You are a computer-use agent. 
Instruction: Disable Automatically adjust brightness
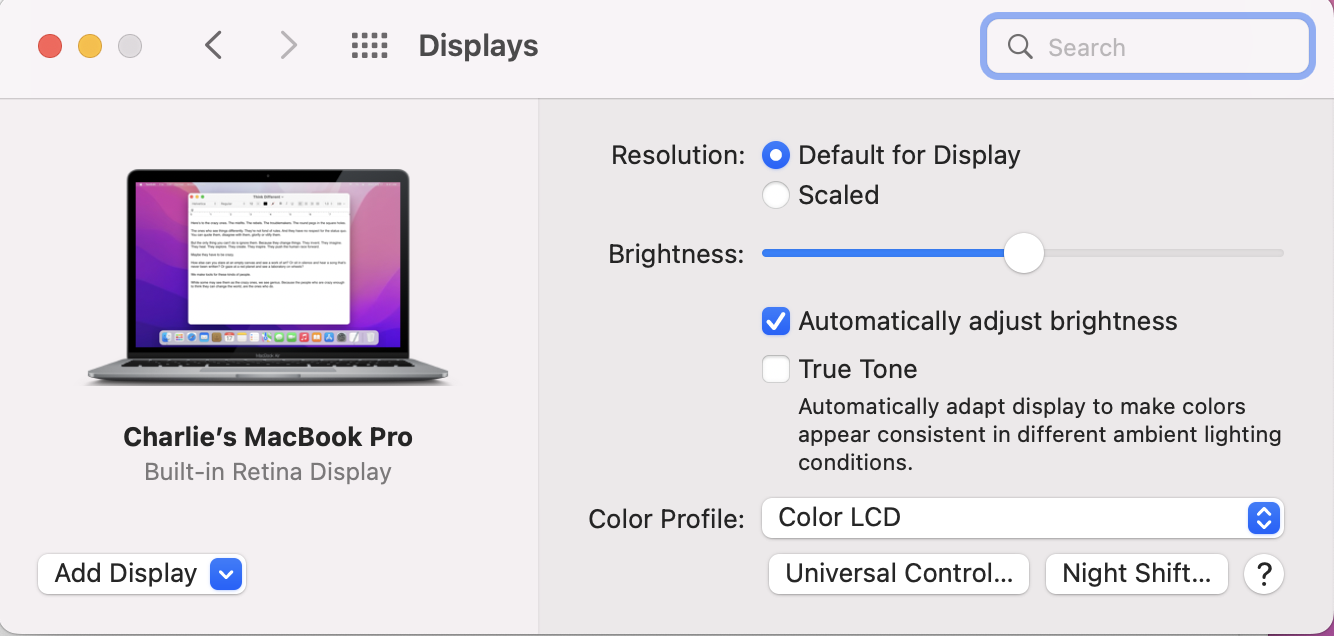[776, 321]
